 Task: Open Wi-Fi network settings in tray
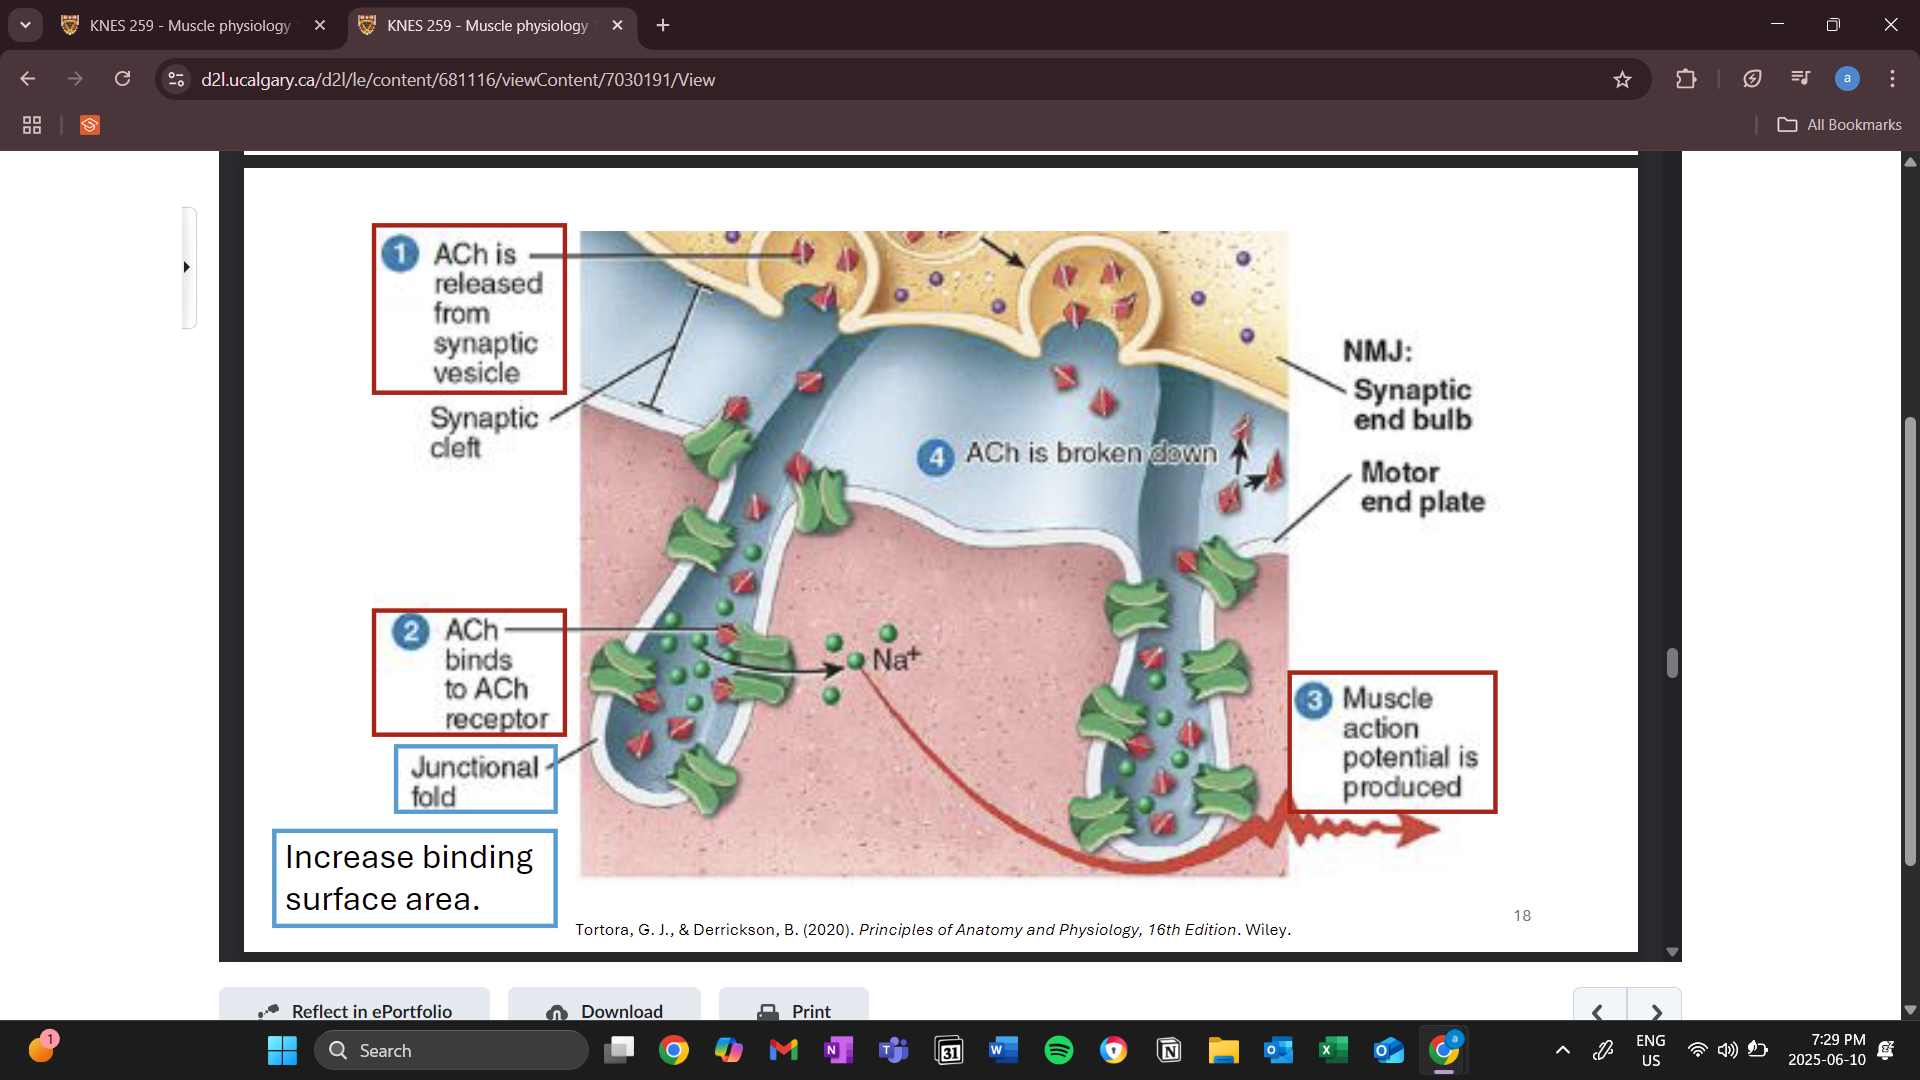[x=1697, y=1050]
